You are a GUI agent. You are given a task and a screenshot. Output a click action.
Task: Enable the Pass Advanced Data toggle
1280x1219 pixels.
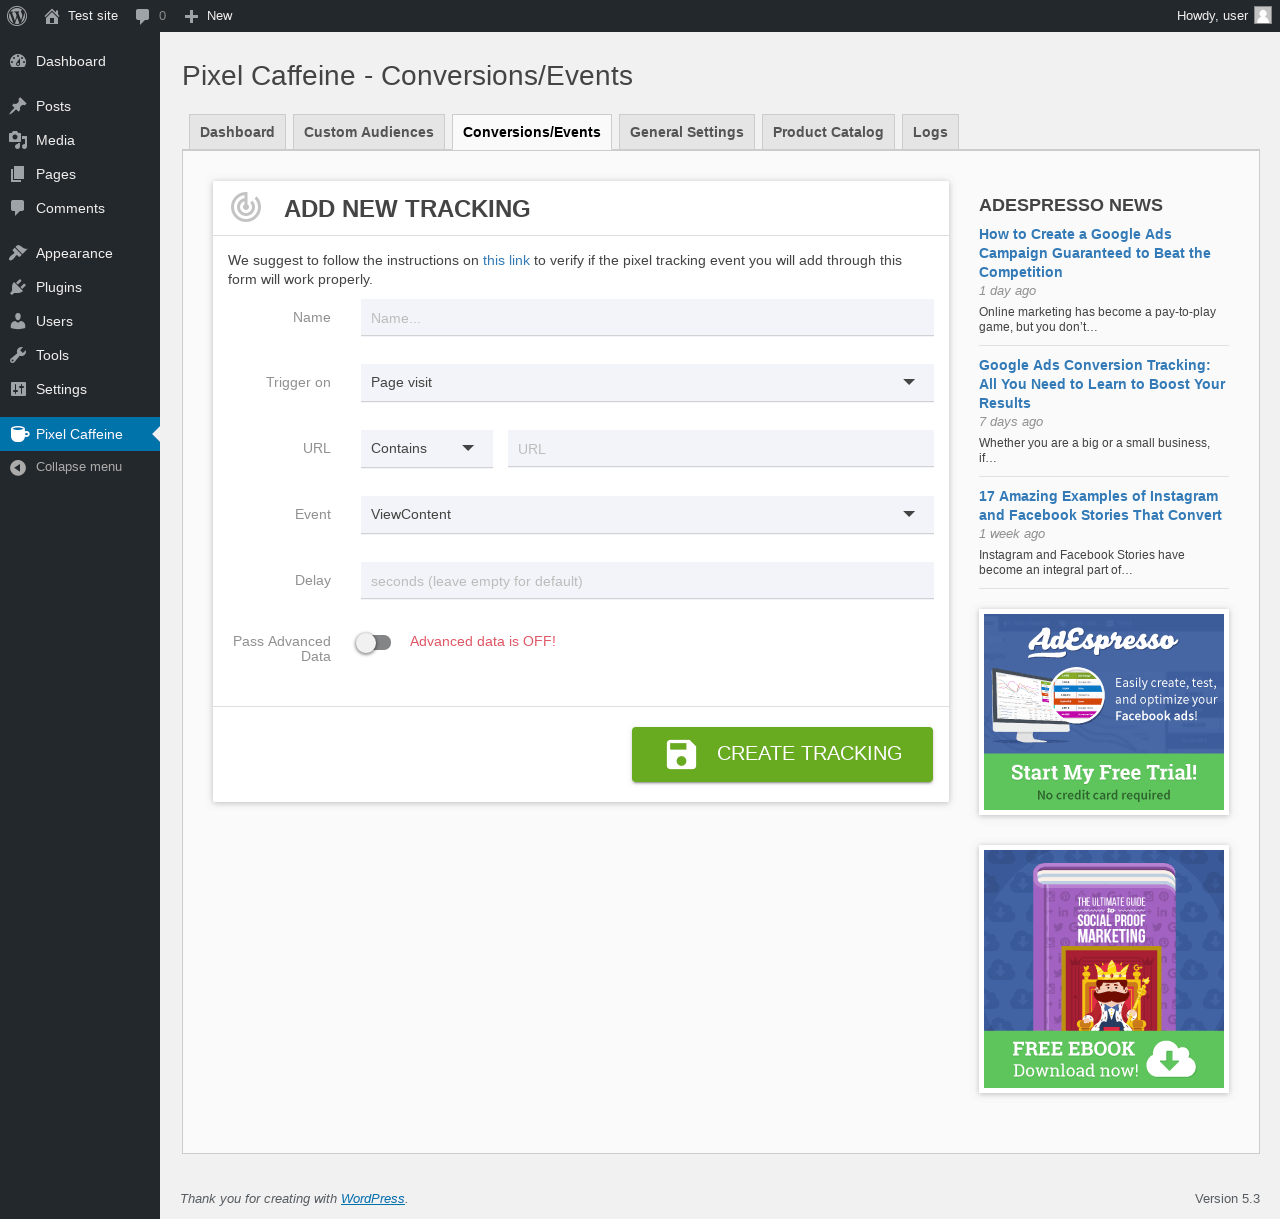tap(373, 642)
